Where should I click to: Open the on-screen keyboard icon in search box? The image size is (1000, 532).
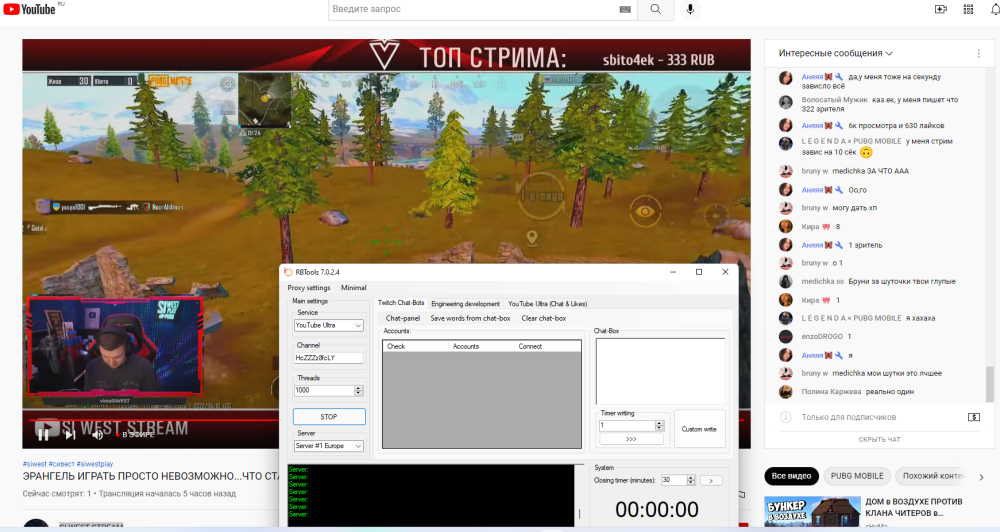click(625, 9)
